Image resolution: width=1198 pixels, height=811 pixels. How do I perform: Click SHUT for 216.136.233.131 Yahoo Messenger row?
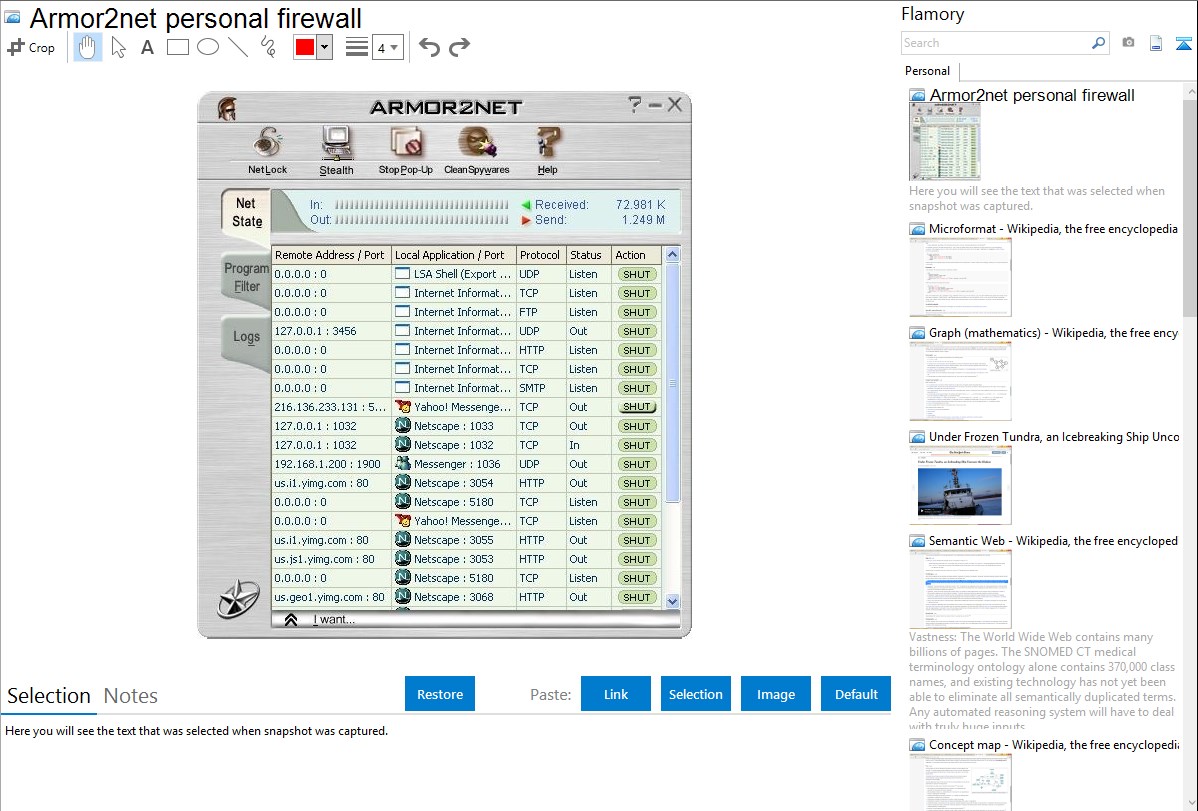(636, 407)
